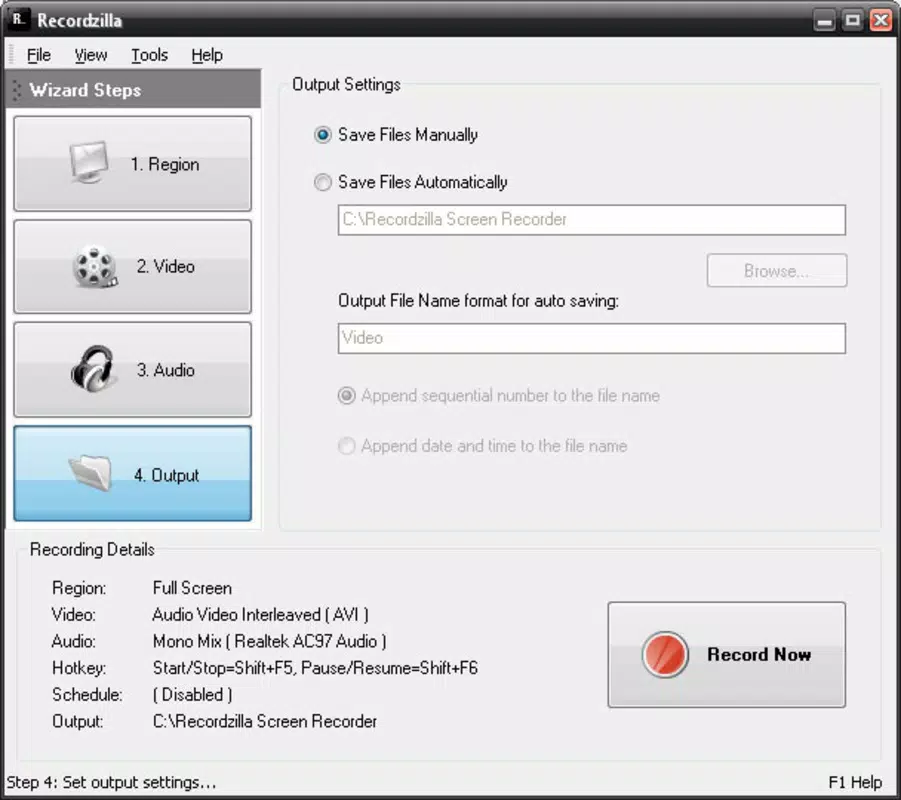Click the Browse... button

(x=777, y=270)
